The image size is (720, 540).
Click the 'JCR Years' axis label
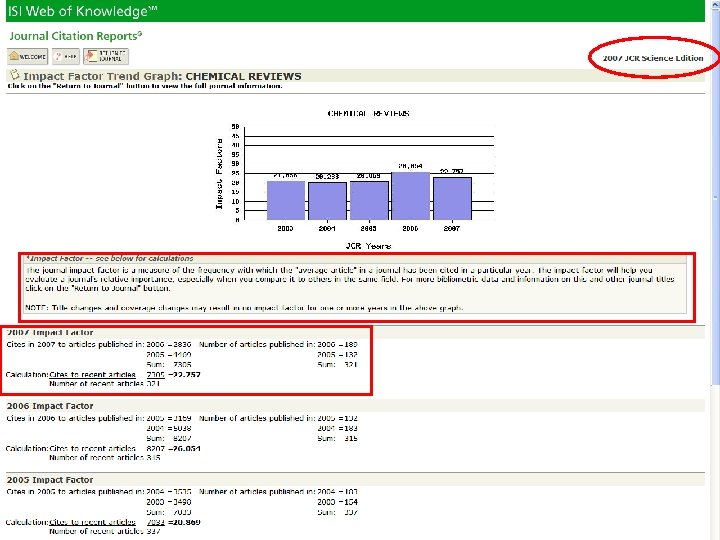click(368, 246)
